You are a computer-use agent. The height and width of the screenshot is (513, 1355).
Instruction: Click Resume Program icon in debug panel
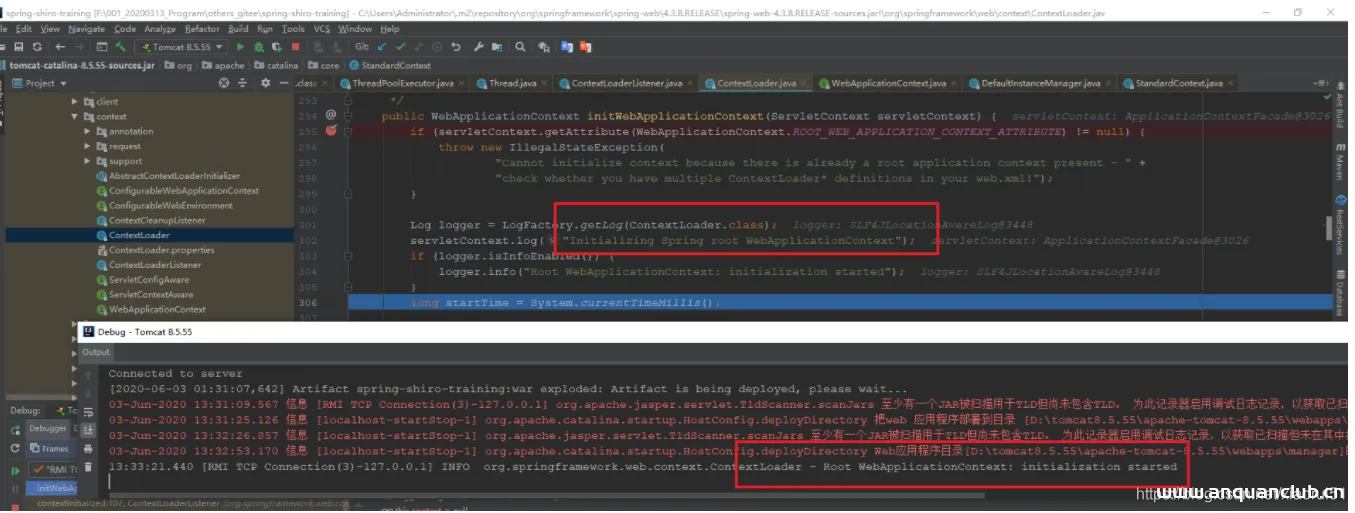pos(15,470)
